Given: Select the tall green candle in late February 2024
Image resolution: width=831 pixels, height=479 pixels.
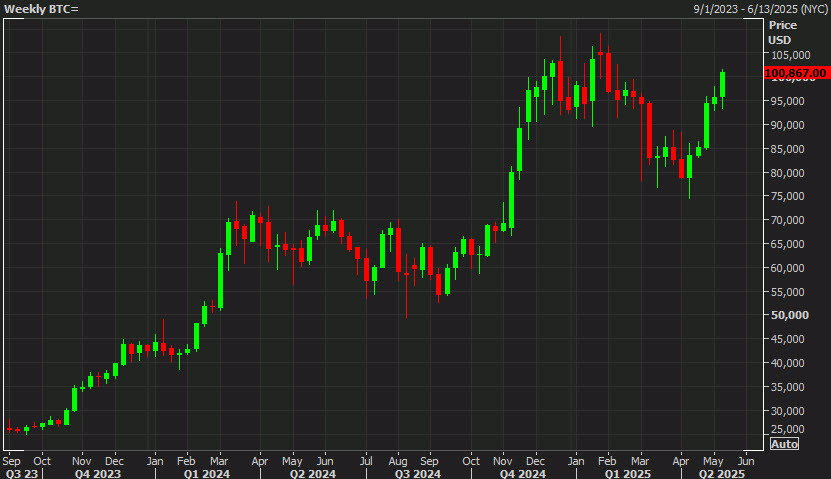Looking at the screenshot, I should [221, 278].
